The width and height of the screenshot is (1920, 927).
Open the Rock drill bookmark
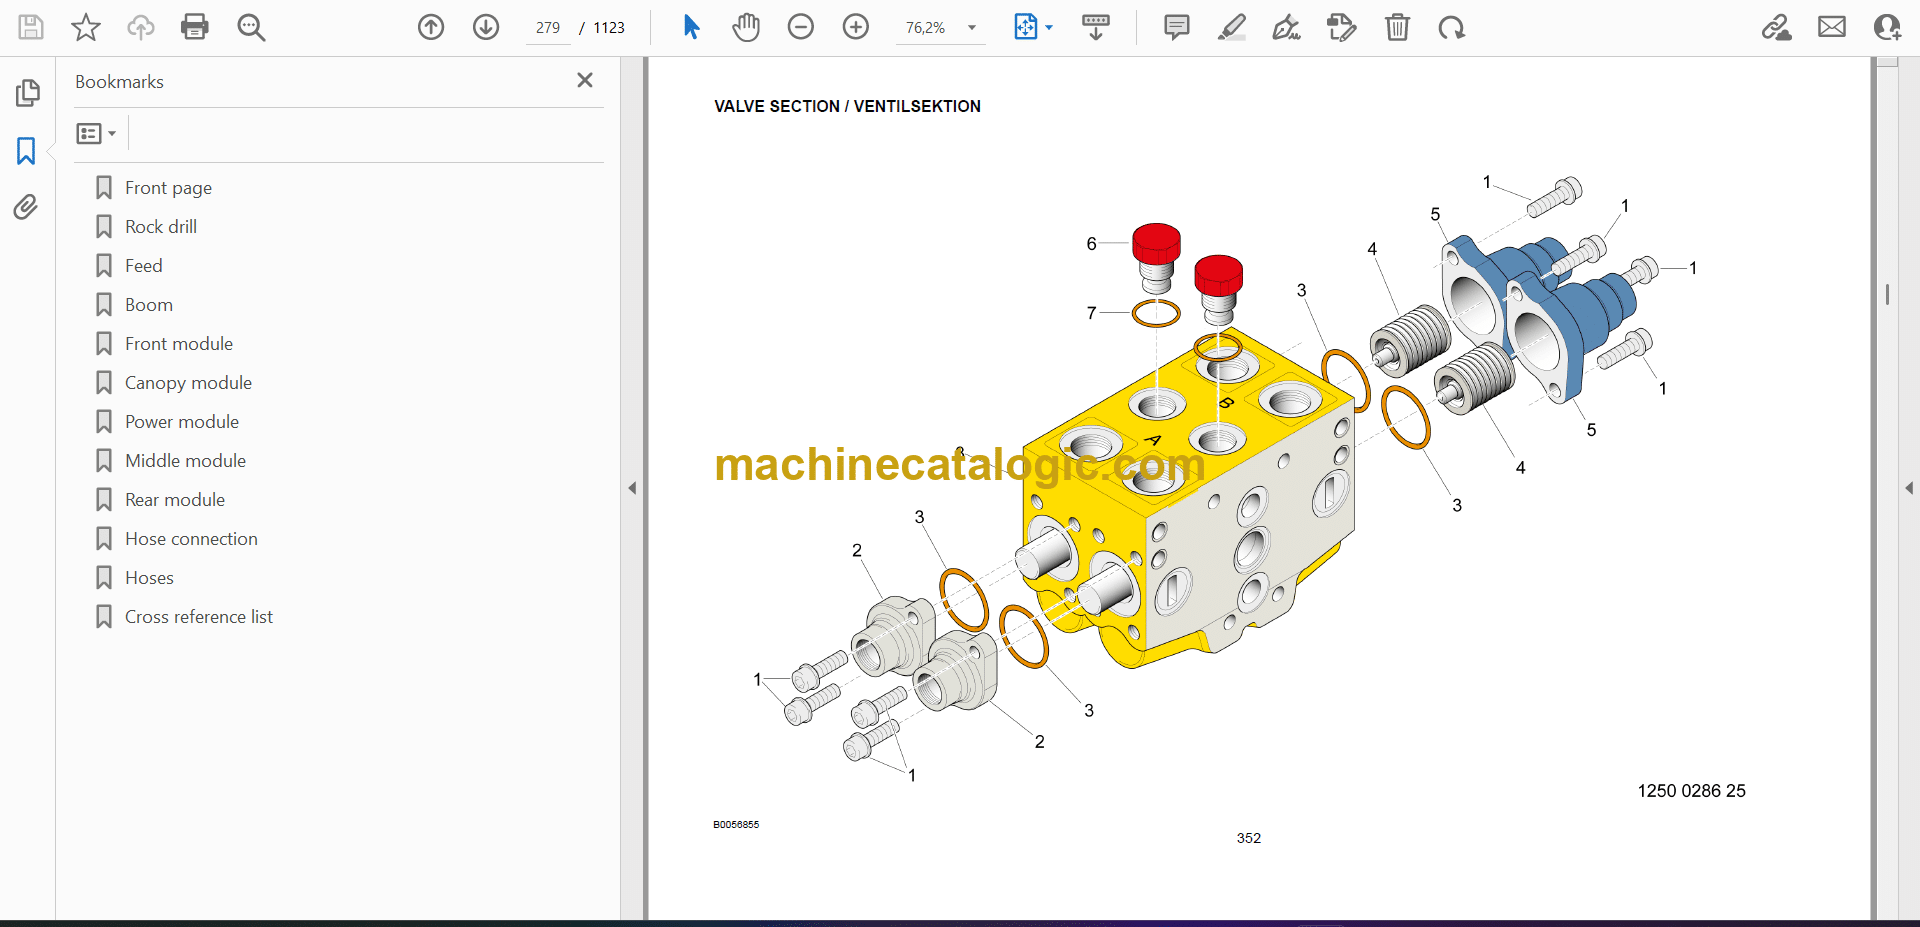[160, 227]
